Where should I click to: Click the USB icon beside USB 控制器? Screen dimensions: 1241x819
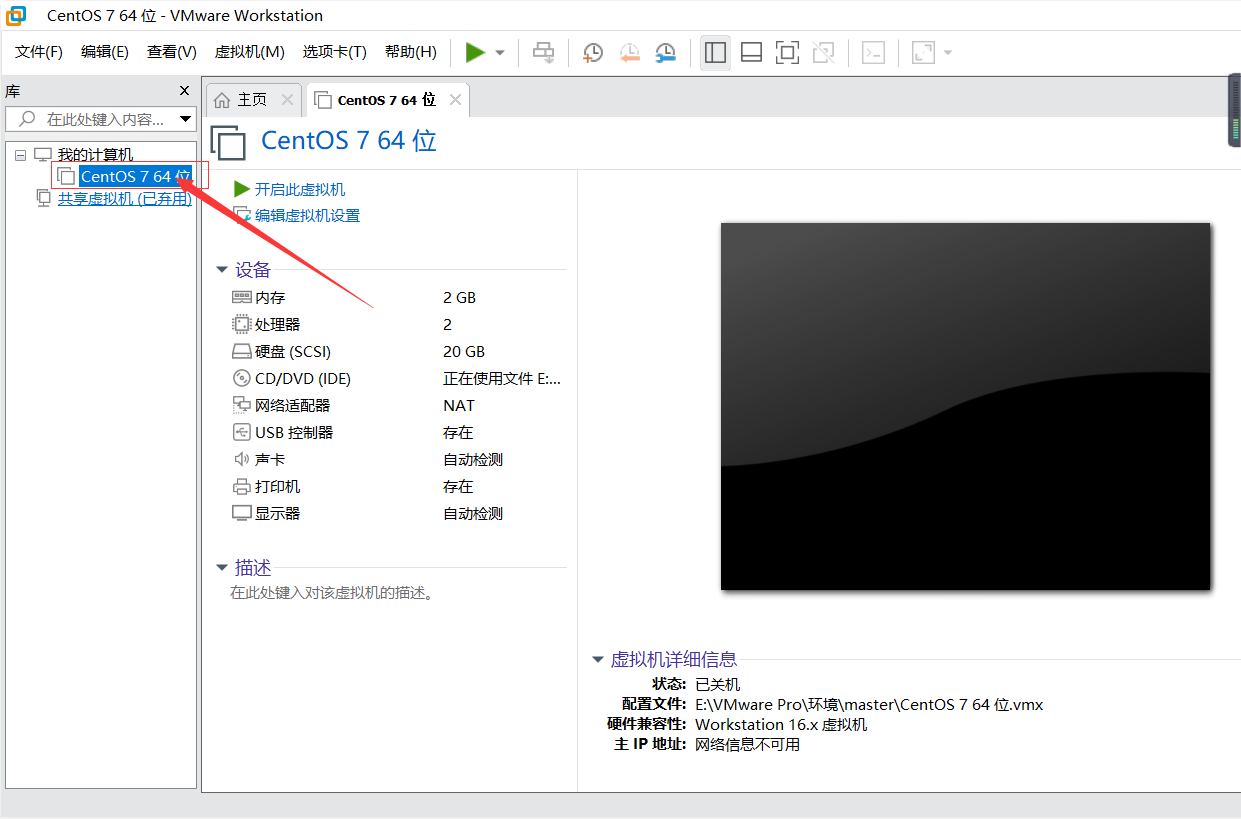click(241, 432)
